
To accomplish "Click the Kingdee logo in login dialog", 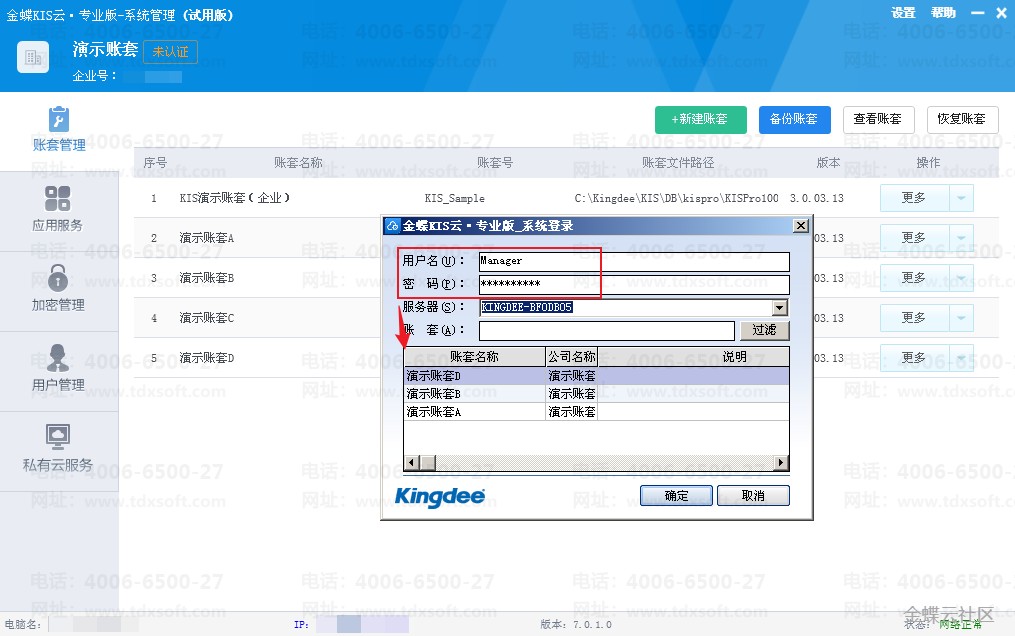I will coord(440,497).
